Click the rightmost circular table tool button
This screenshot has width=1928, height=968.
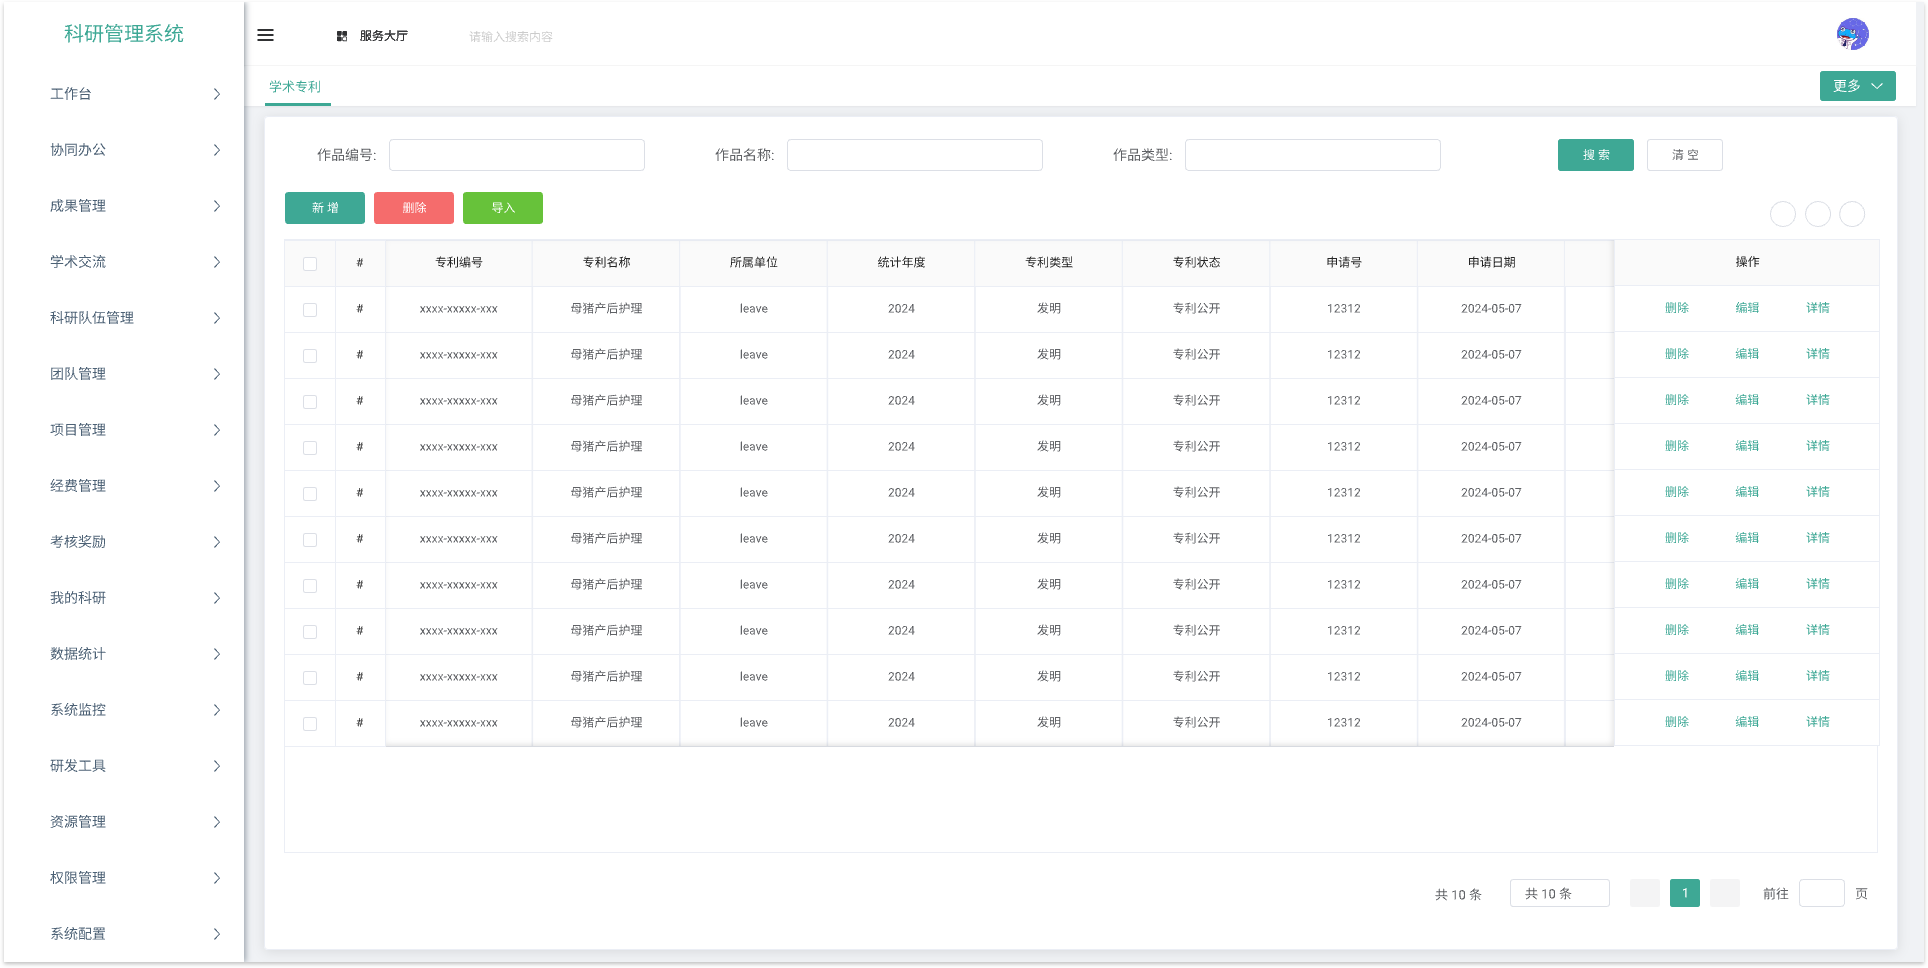pyautogui.click(x=1852, y=214)
